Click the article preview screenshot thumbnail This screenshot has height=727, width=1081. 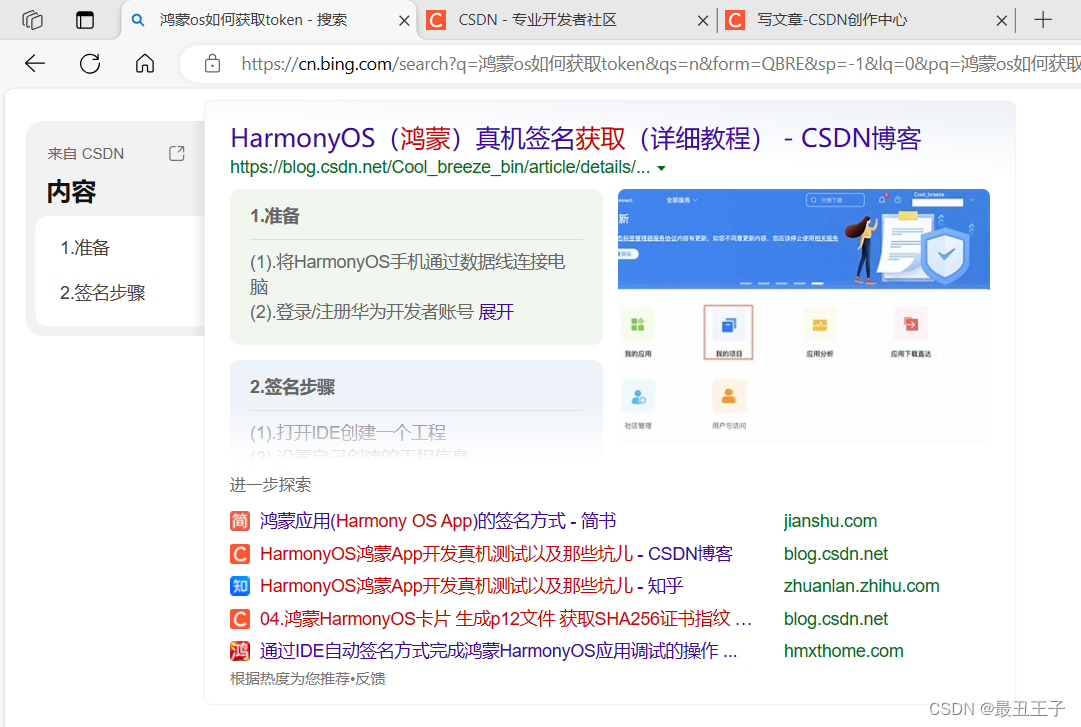tap(803, 316)
